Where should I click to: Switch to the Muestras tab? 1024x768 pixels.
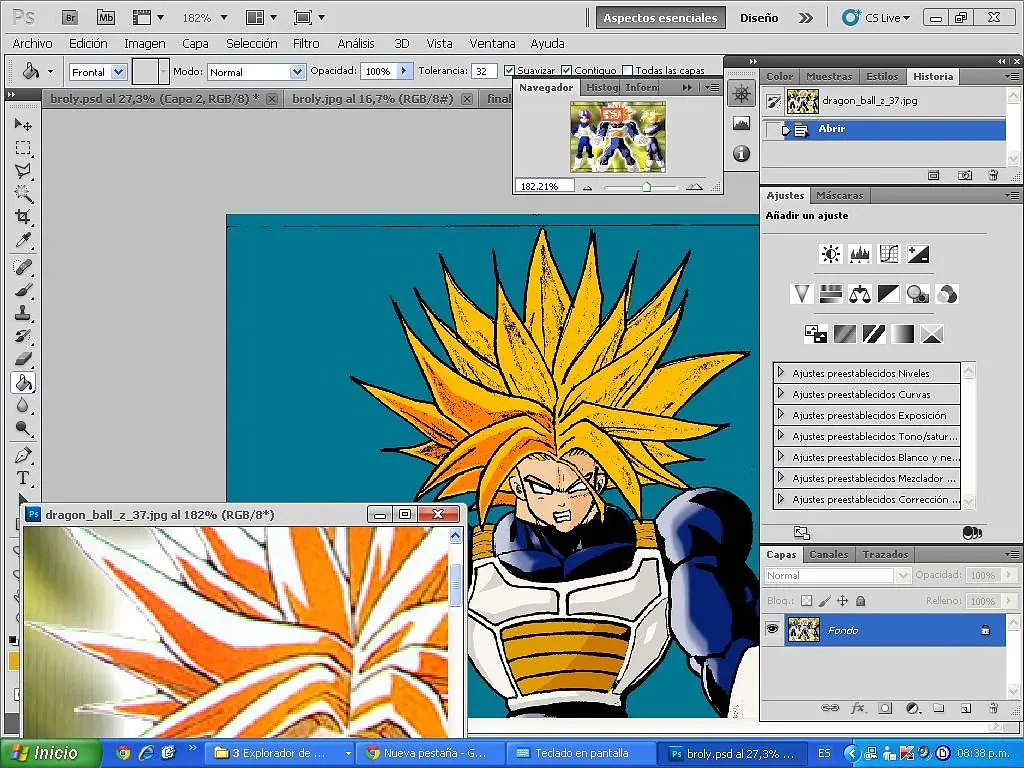tap(829, 76)
